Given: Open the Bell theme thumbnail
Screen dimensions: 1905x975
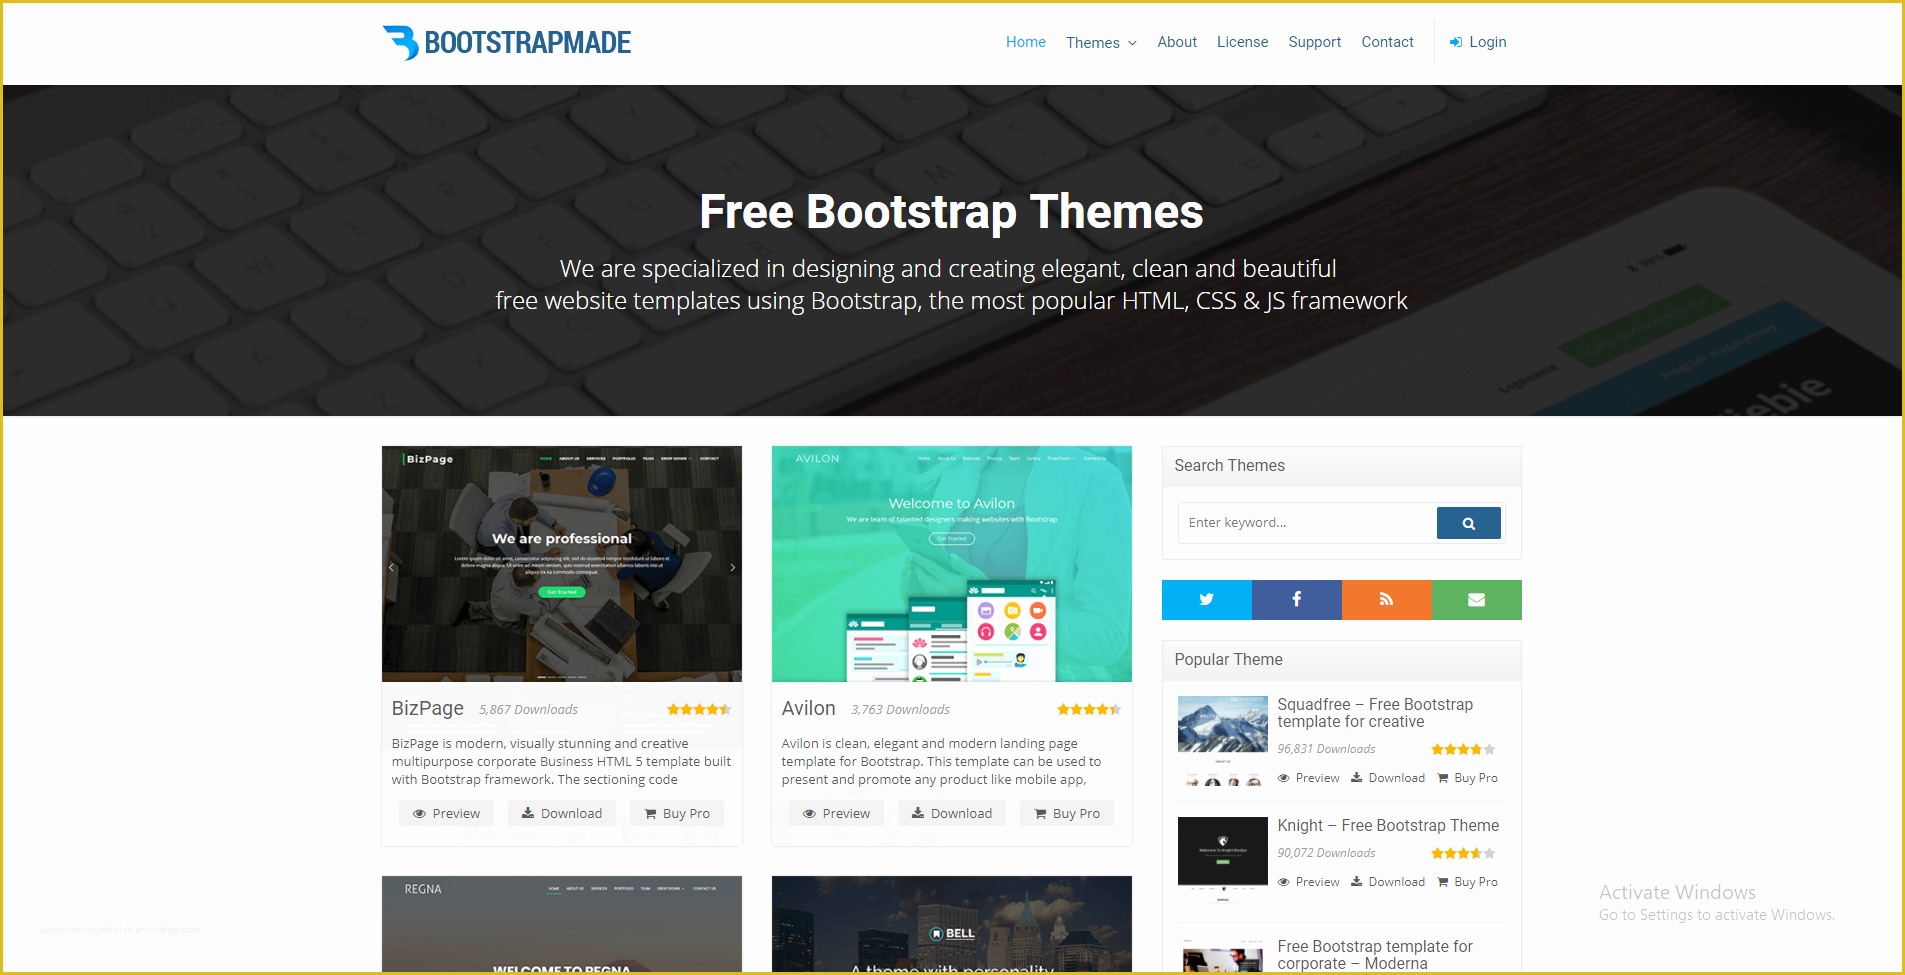Looking at the screenshot, I should click(951, 924).
